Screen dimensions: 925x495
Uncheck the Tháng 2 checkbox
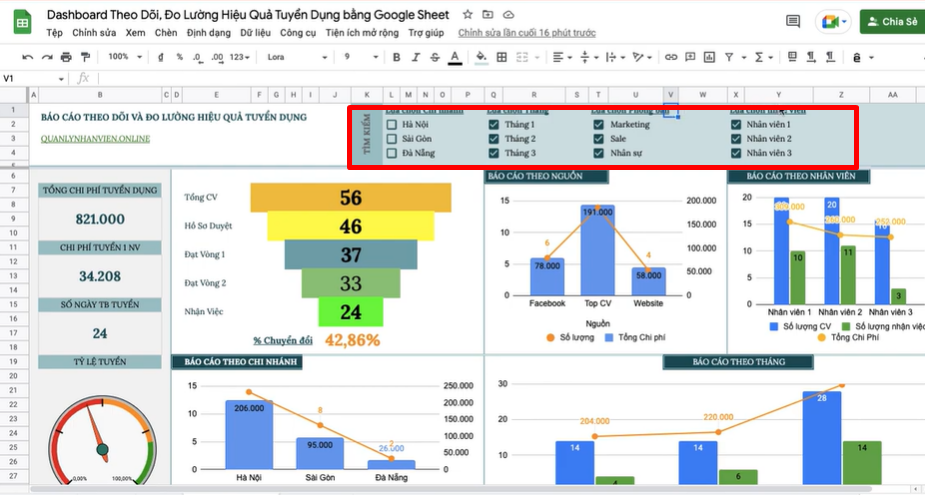[494, 139]
